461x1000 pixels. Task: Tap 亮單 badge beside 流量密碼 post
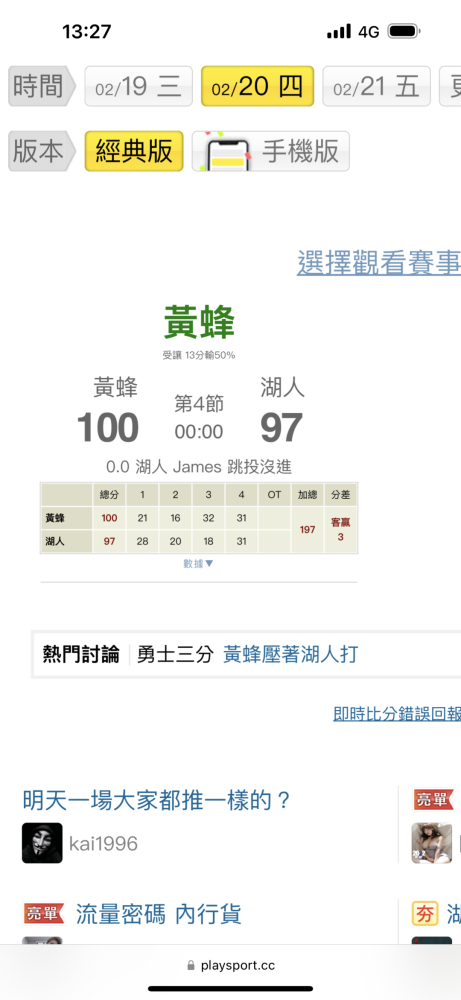click(44, 913)
